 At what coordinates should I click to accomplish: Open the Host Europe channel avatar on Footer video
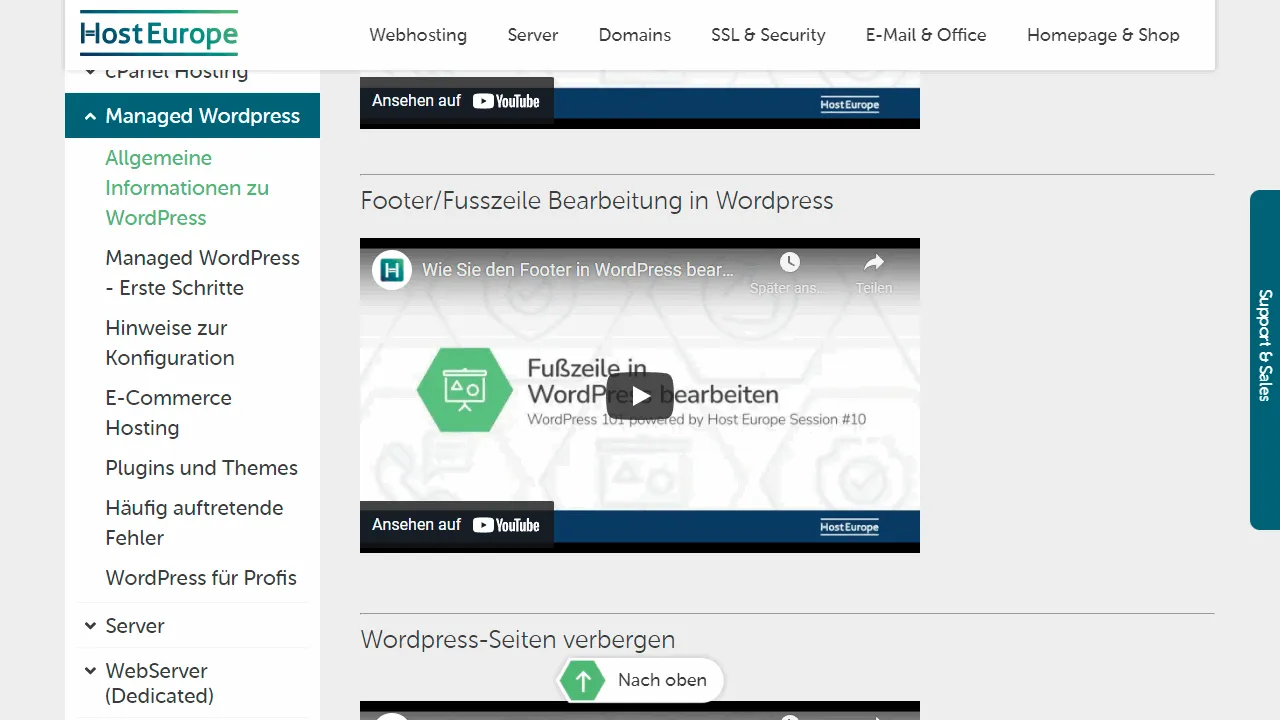point(392,270)
